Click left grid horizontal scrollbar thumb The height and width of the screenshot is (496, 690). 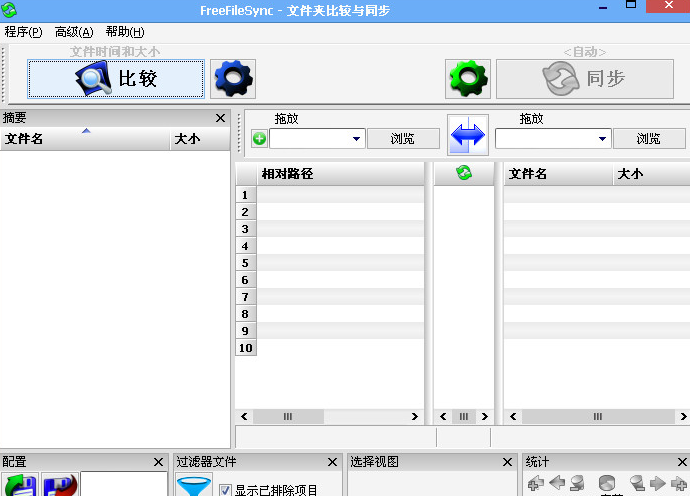click(x=288, y=416)
